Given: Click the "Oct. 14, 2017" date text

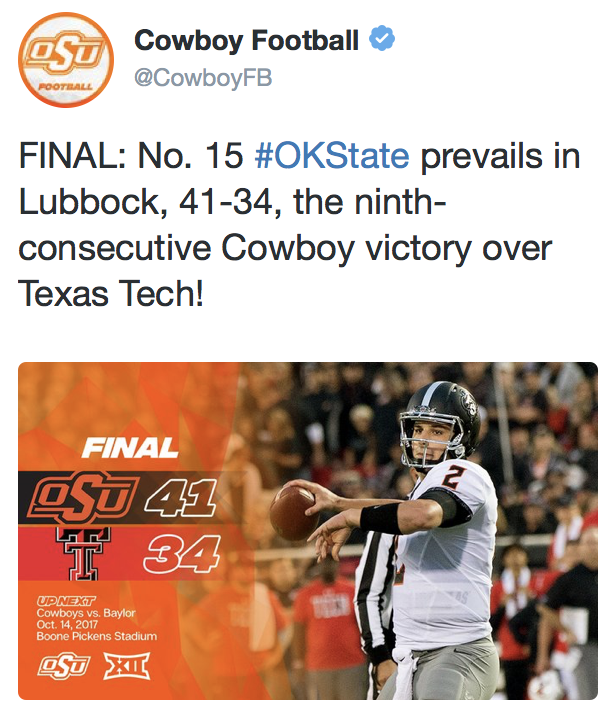Looking at the screenshot, I should [68, 624].
